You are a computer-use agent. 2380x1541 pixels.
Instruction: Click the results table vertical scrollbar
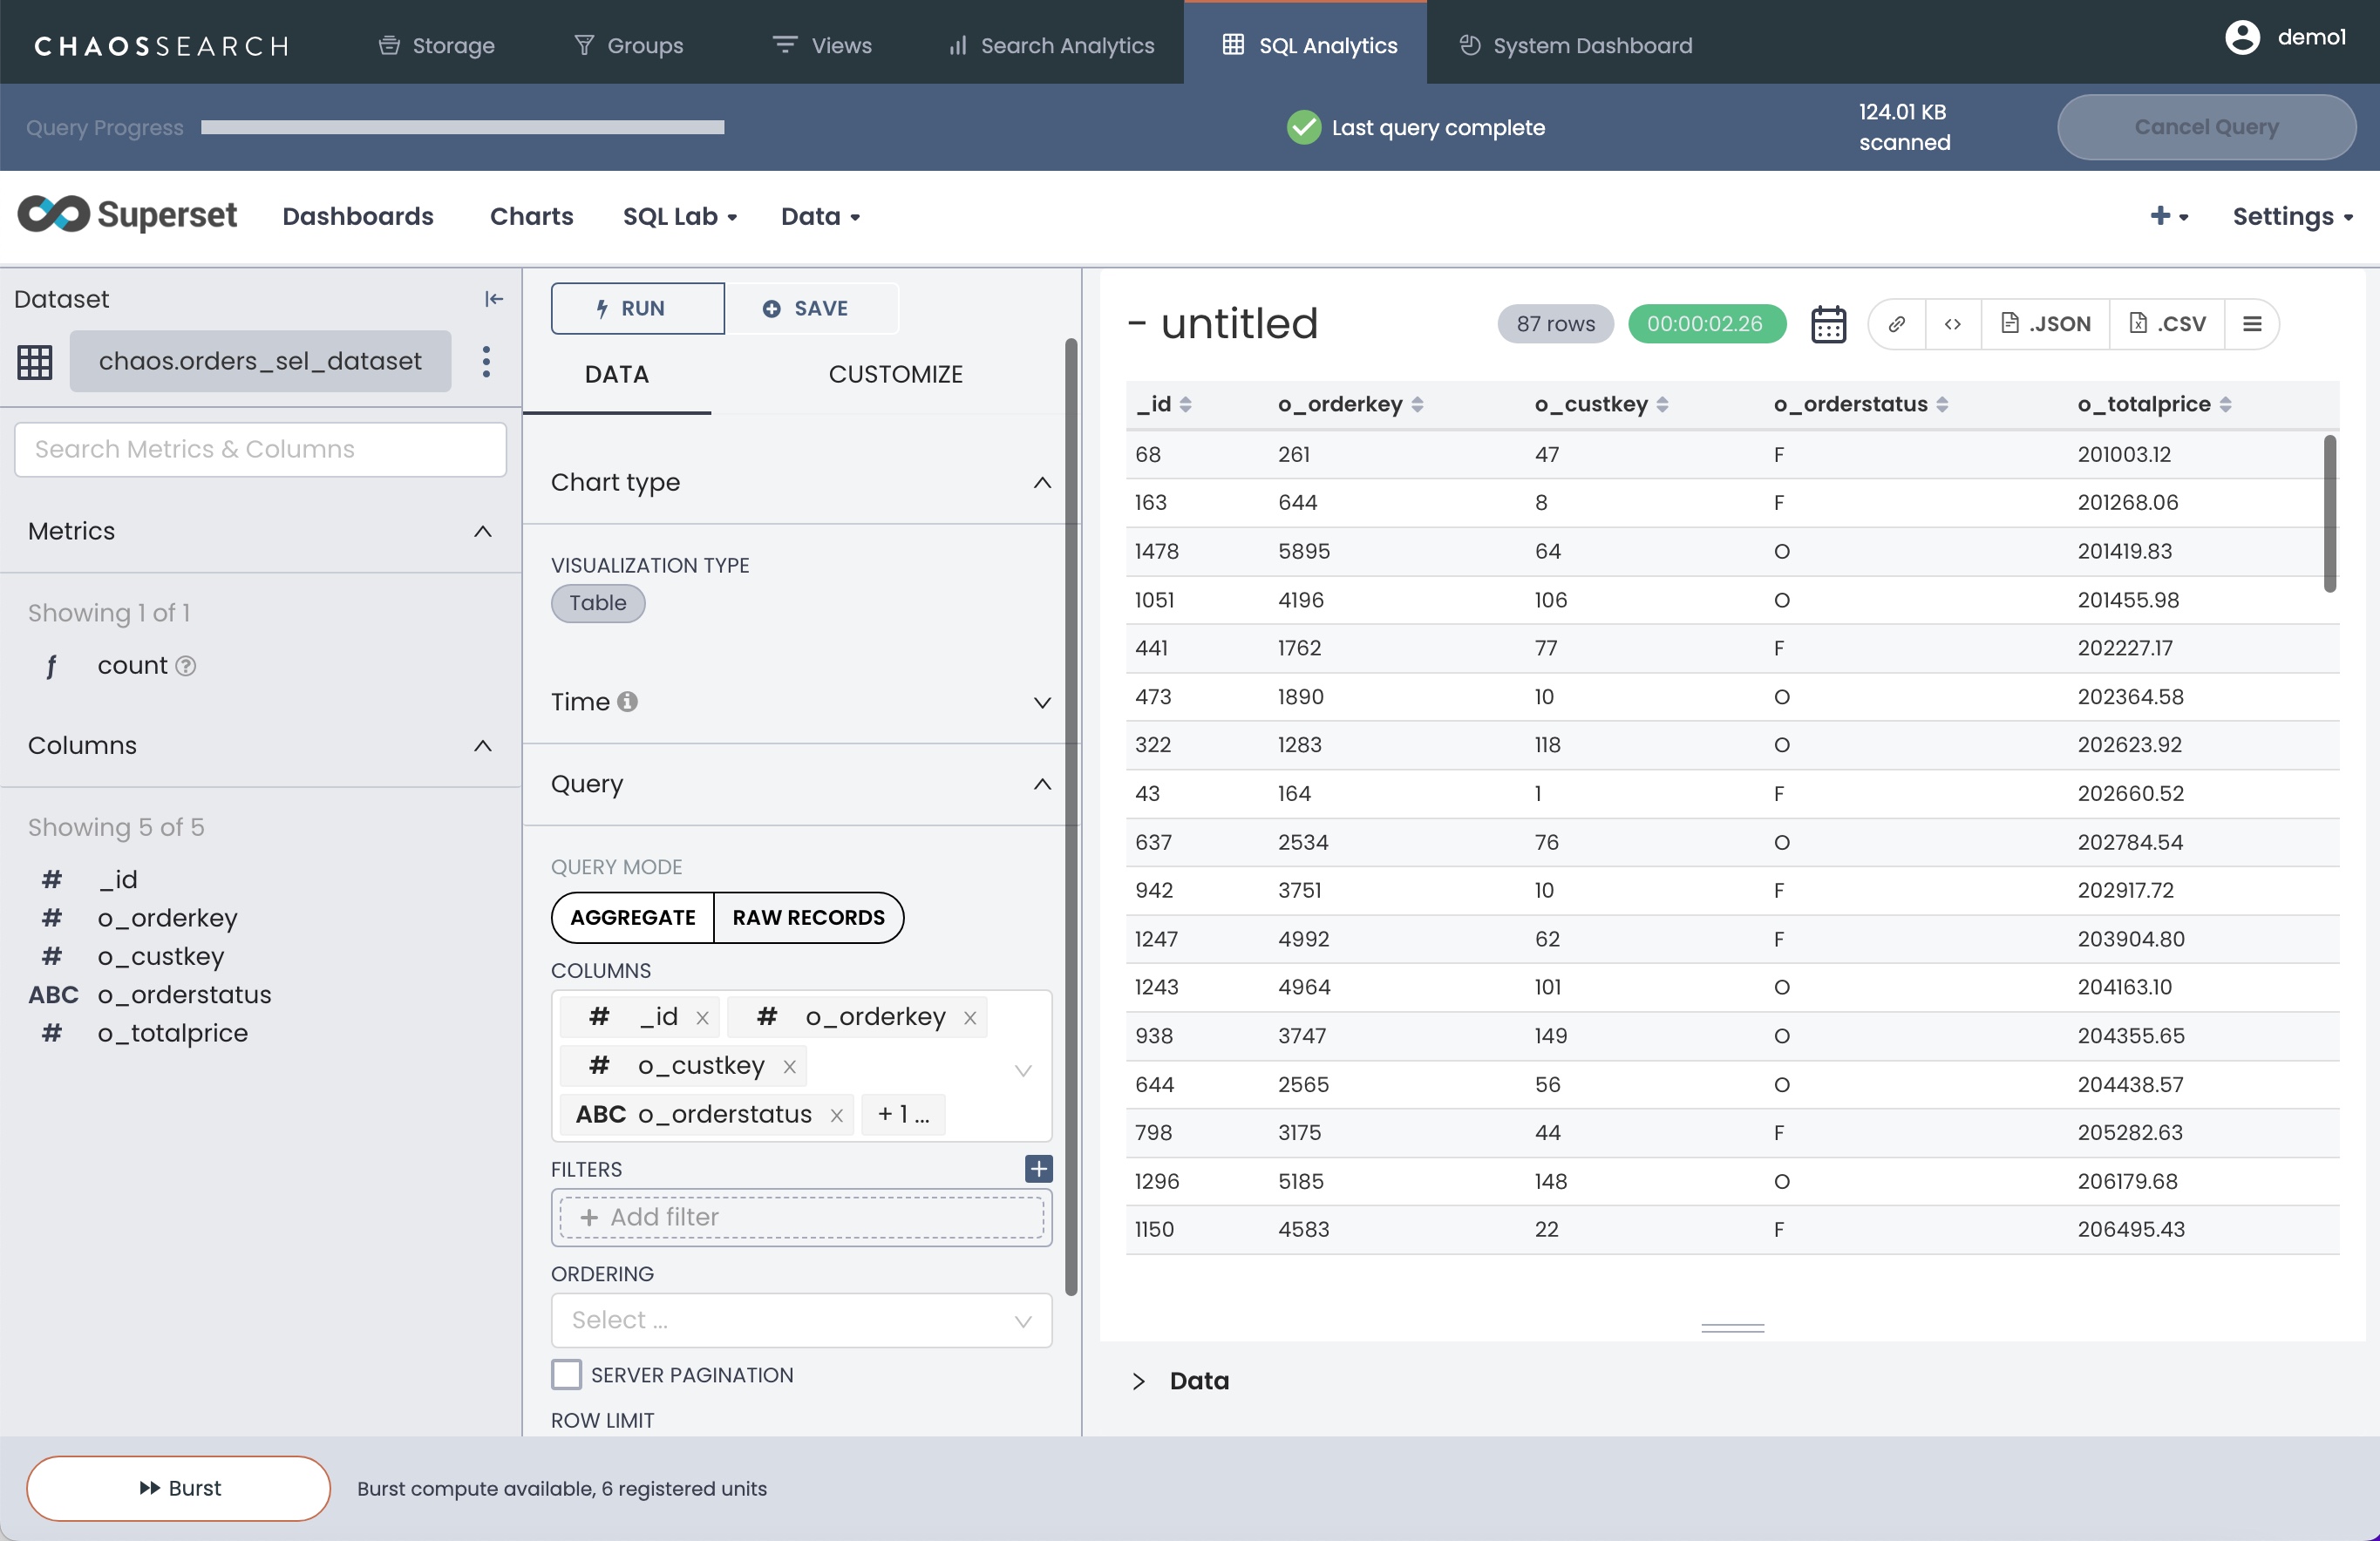pos(2330,513)
